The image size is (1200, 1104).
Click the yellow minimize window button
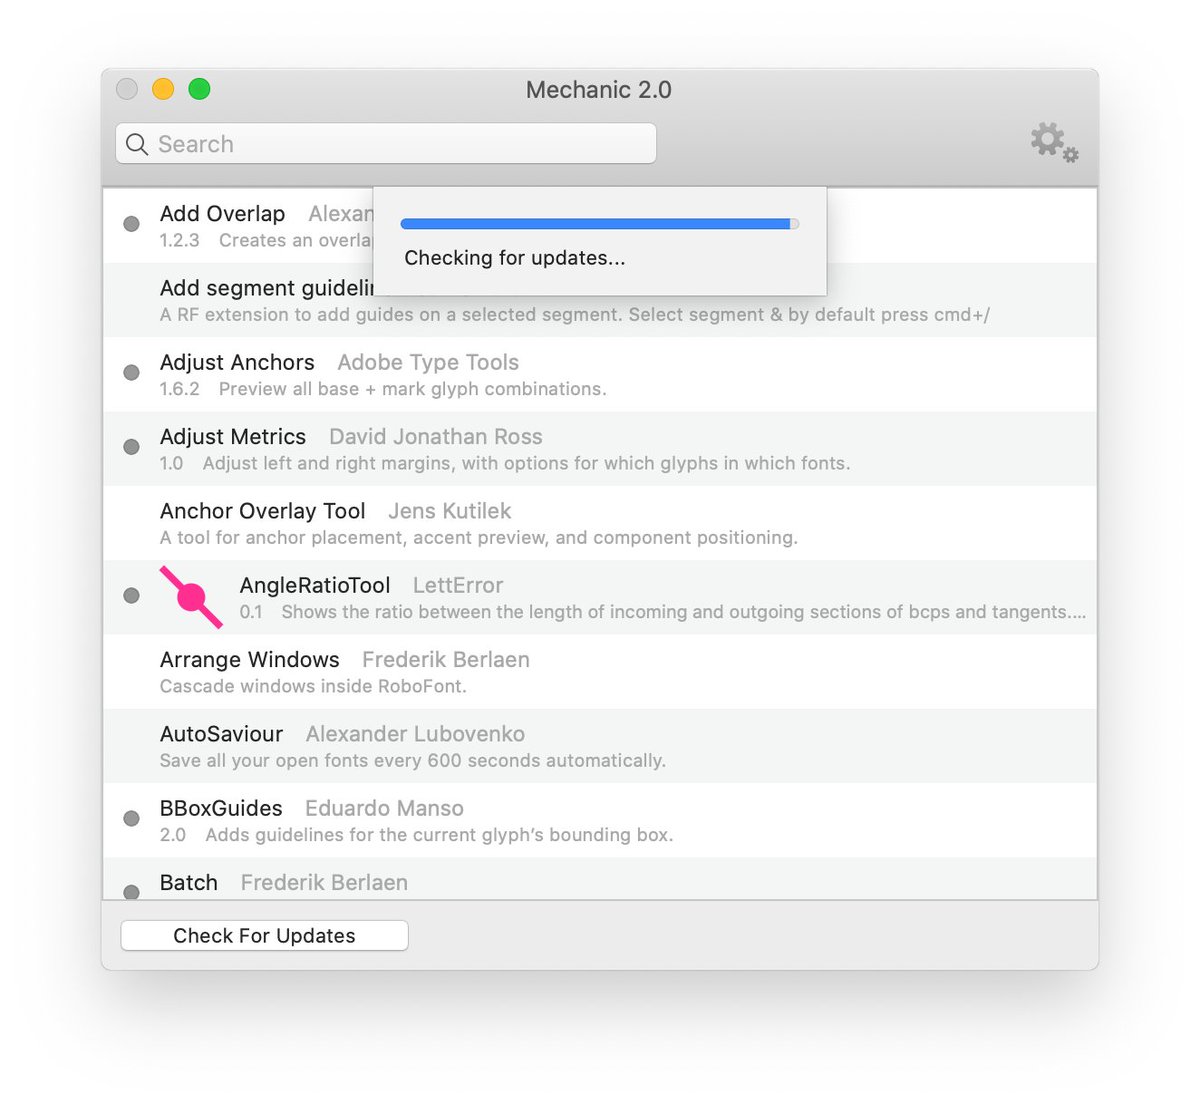[163, 89]
